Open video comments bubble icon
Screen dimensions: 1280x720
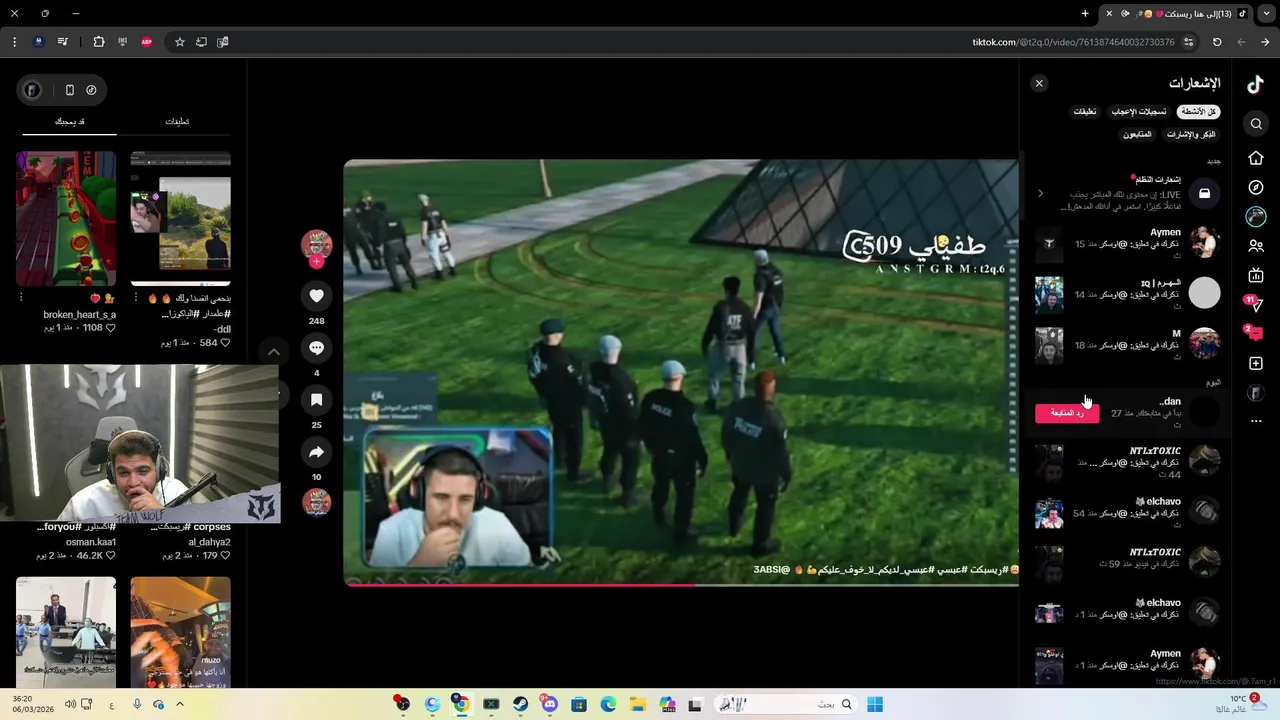pos(316,348)
